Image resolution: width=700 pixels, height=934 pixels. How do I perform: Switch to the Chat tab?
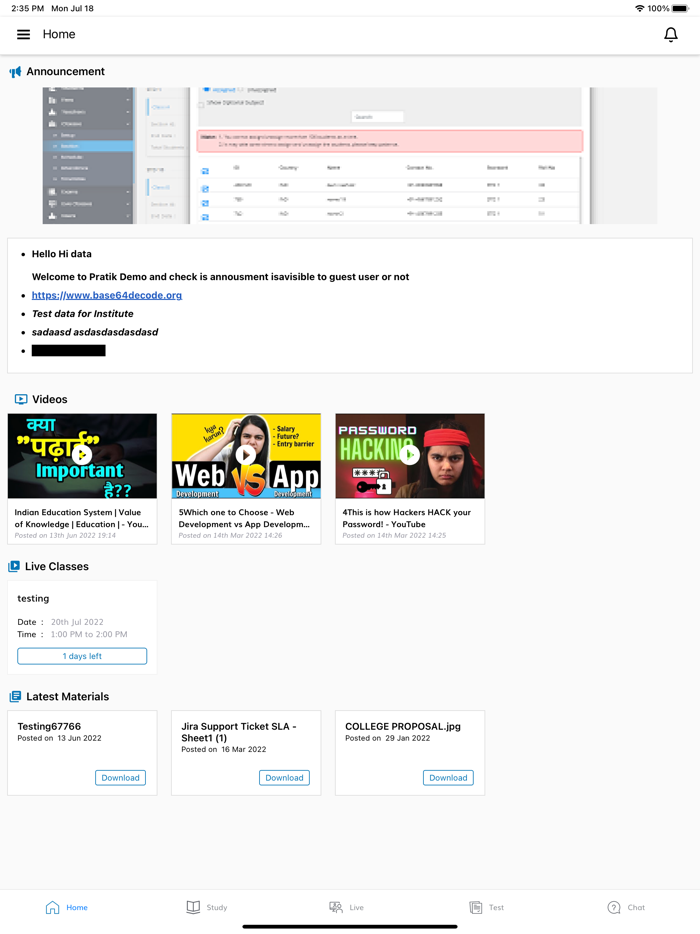tap(626, 907)
